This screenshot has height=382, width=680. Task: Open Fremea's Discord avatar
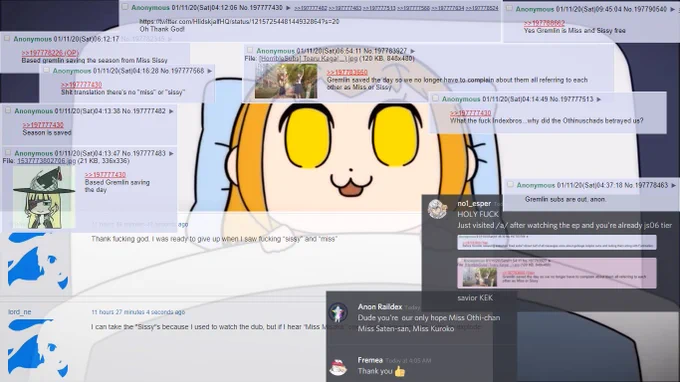point(338,367)
